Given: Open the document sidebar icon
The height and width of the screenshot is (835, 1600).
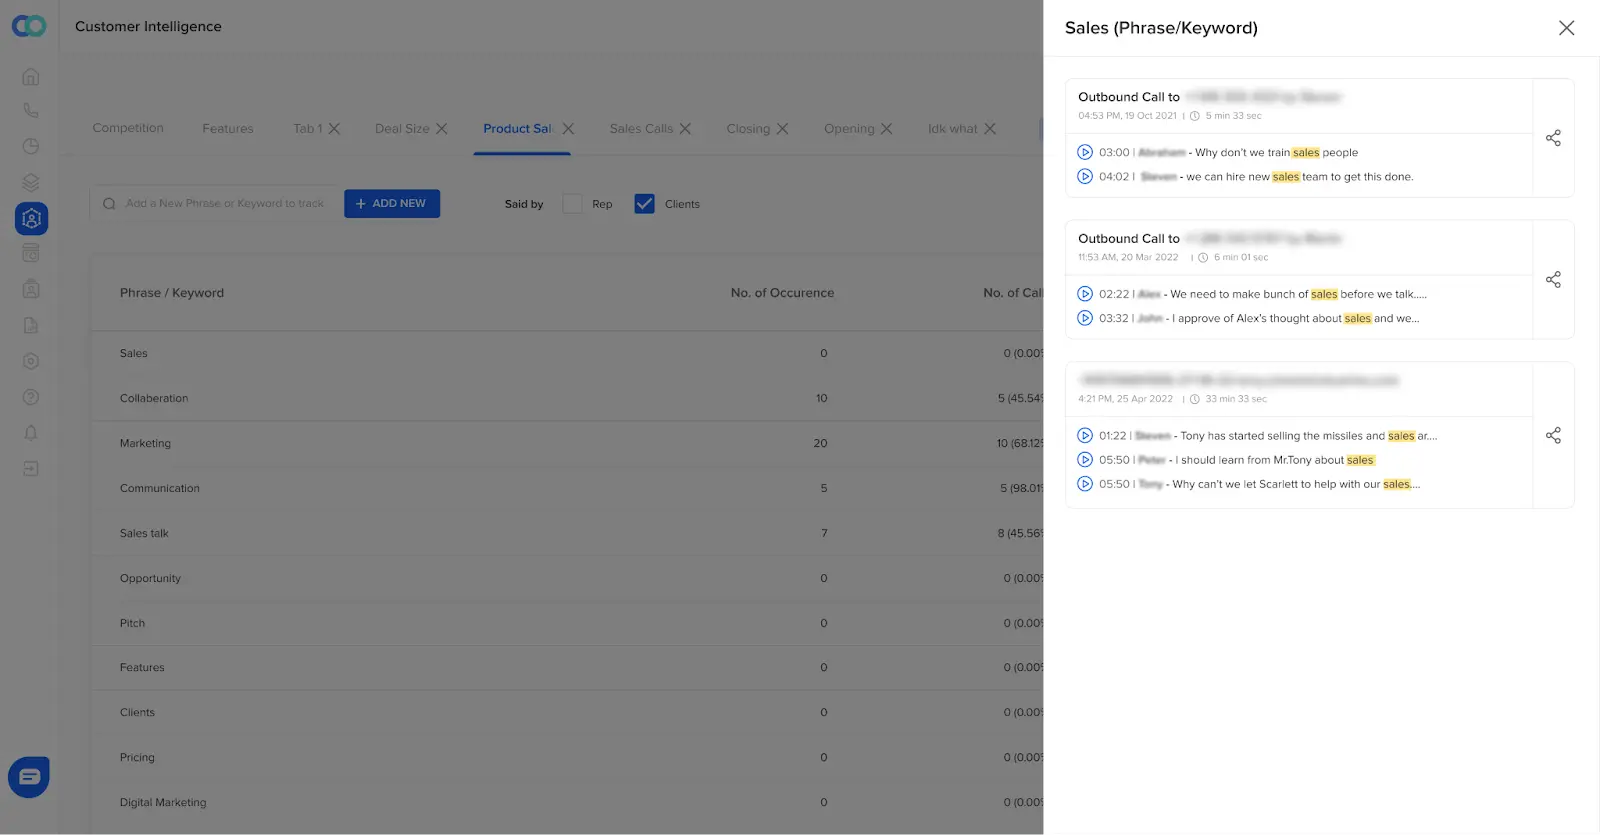Looking at the screenshot, I should pos(31,325).
